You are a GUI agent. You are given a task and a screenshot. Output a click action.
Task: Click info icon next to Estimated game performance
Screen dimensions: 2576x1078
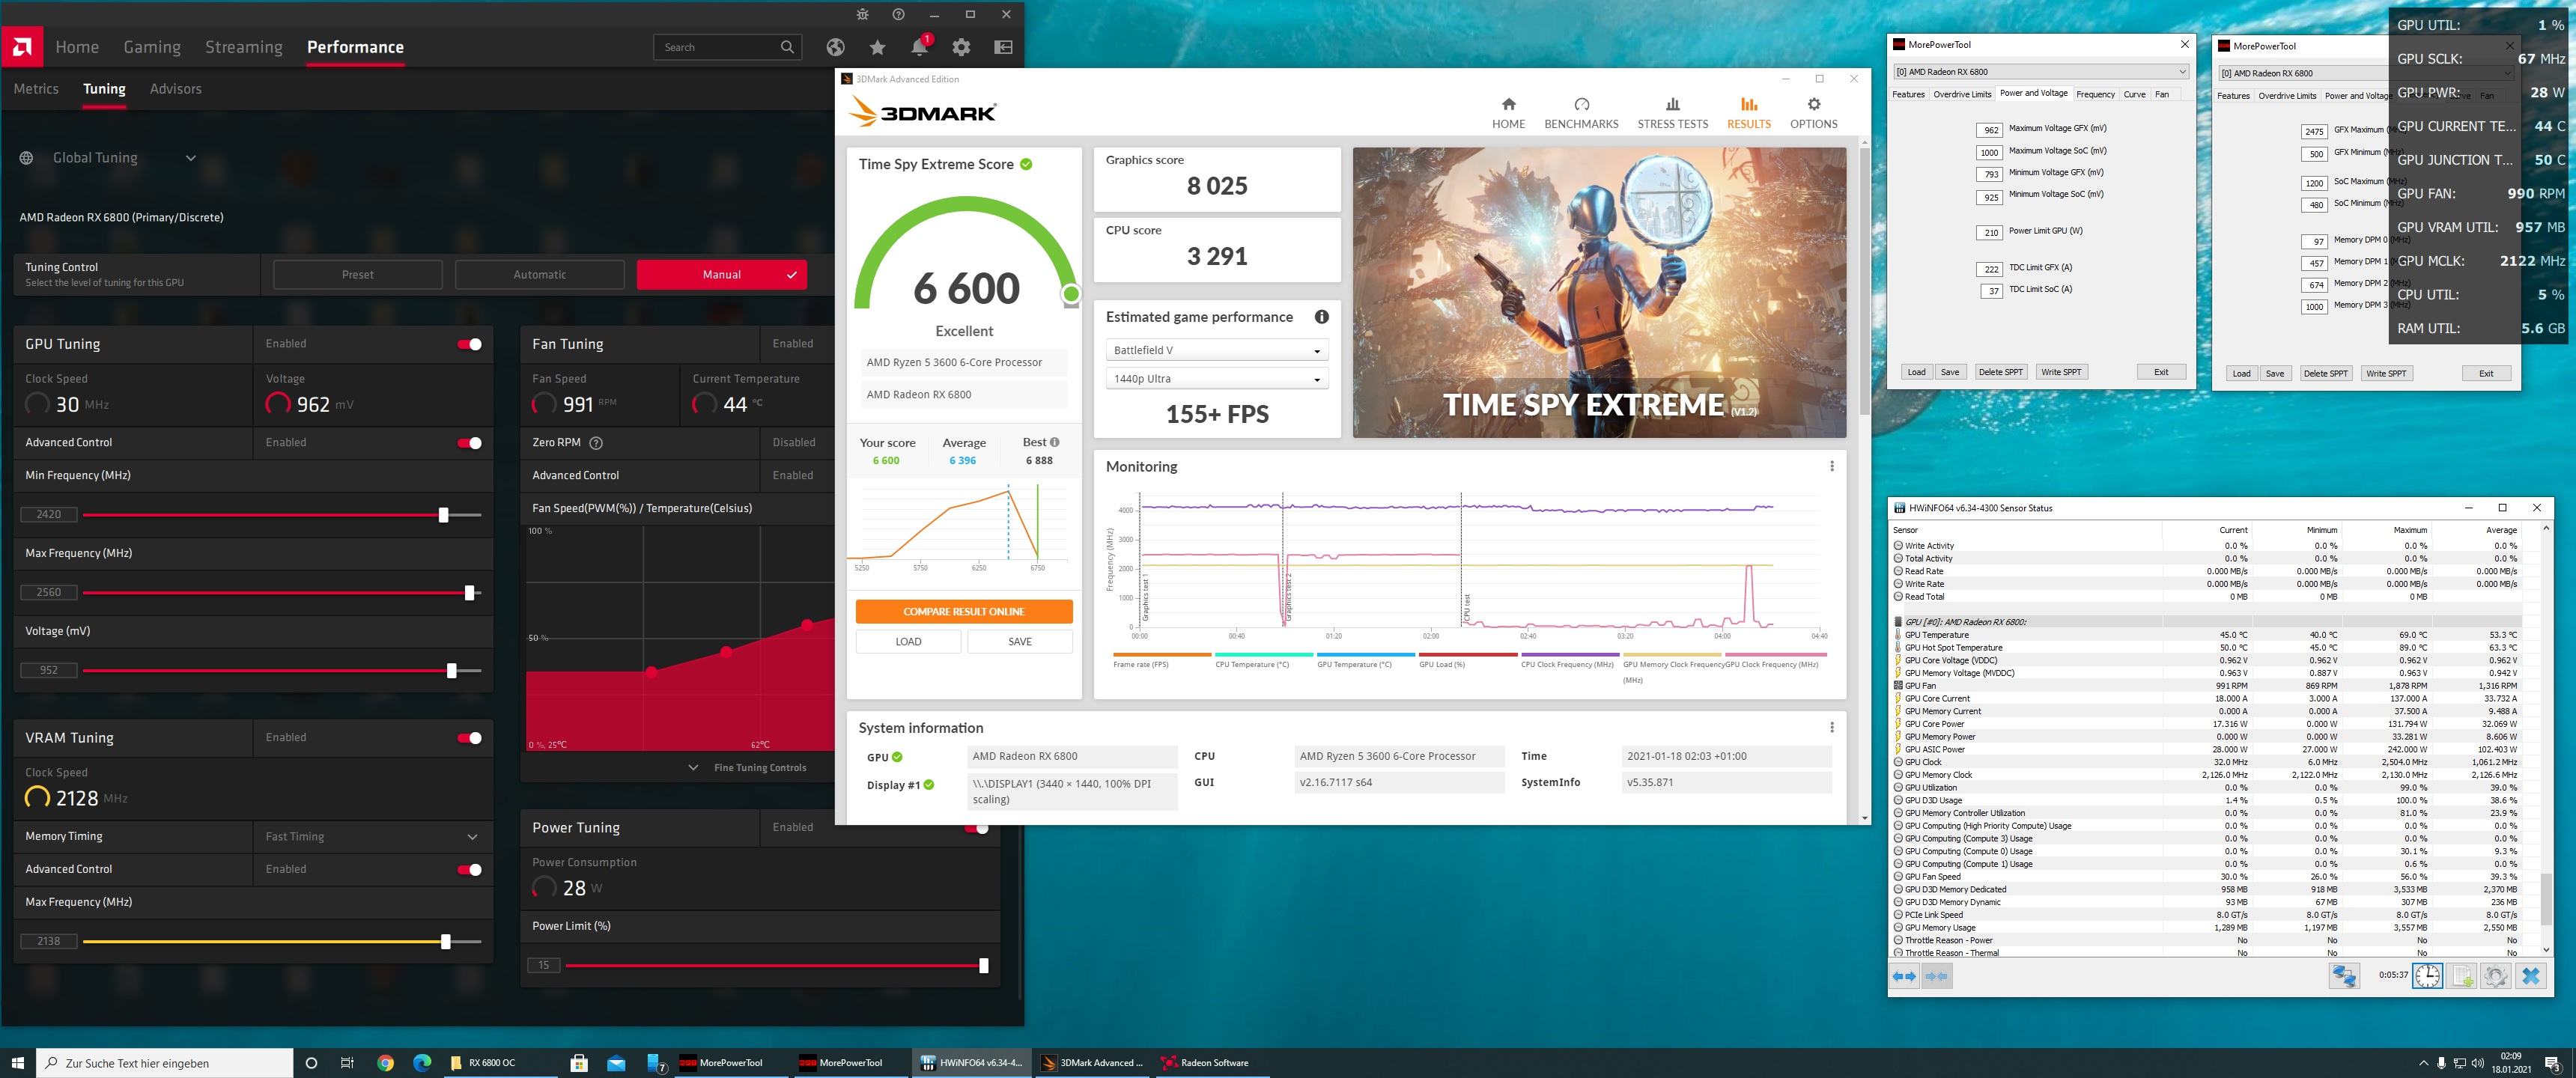coord(1321,317)
